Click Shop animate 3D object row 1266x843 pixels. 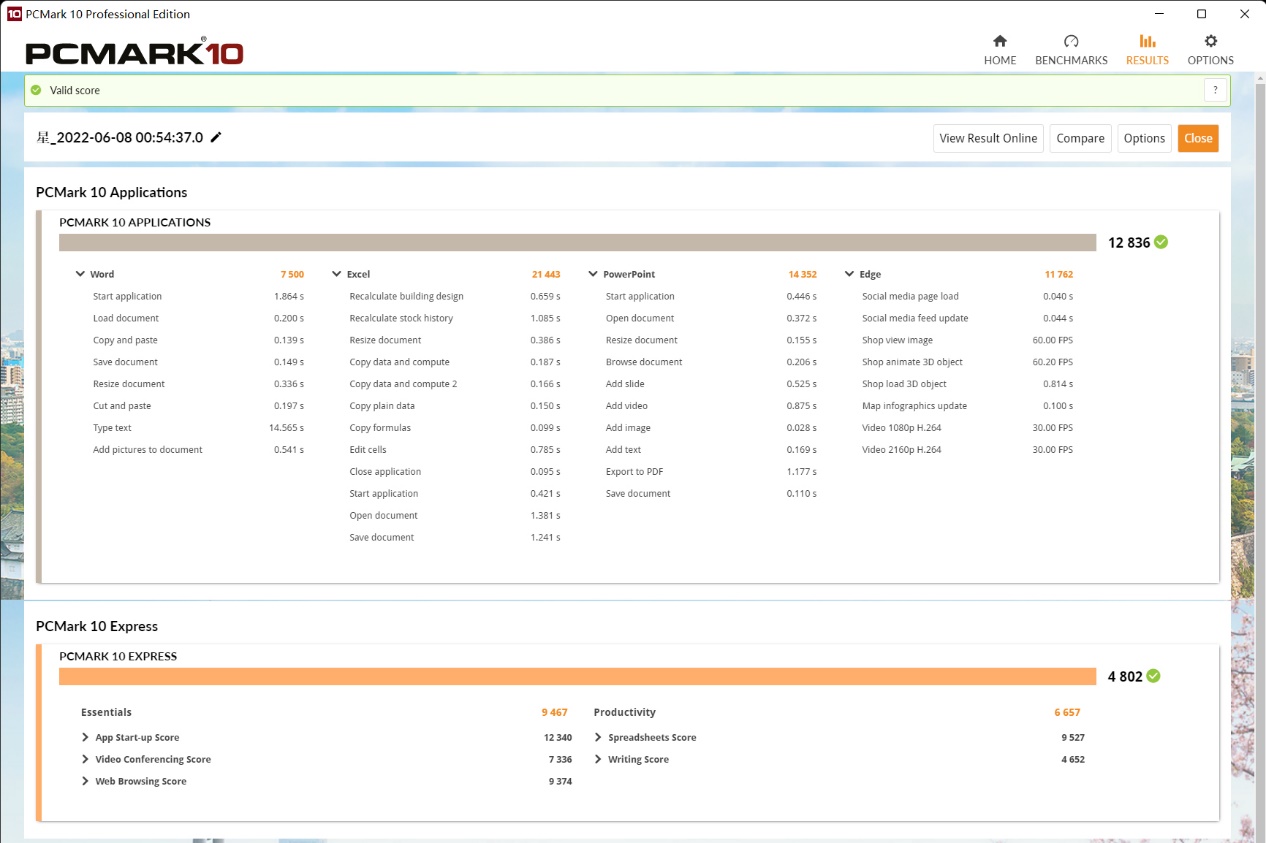(967, 362)
